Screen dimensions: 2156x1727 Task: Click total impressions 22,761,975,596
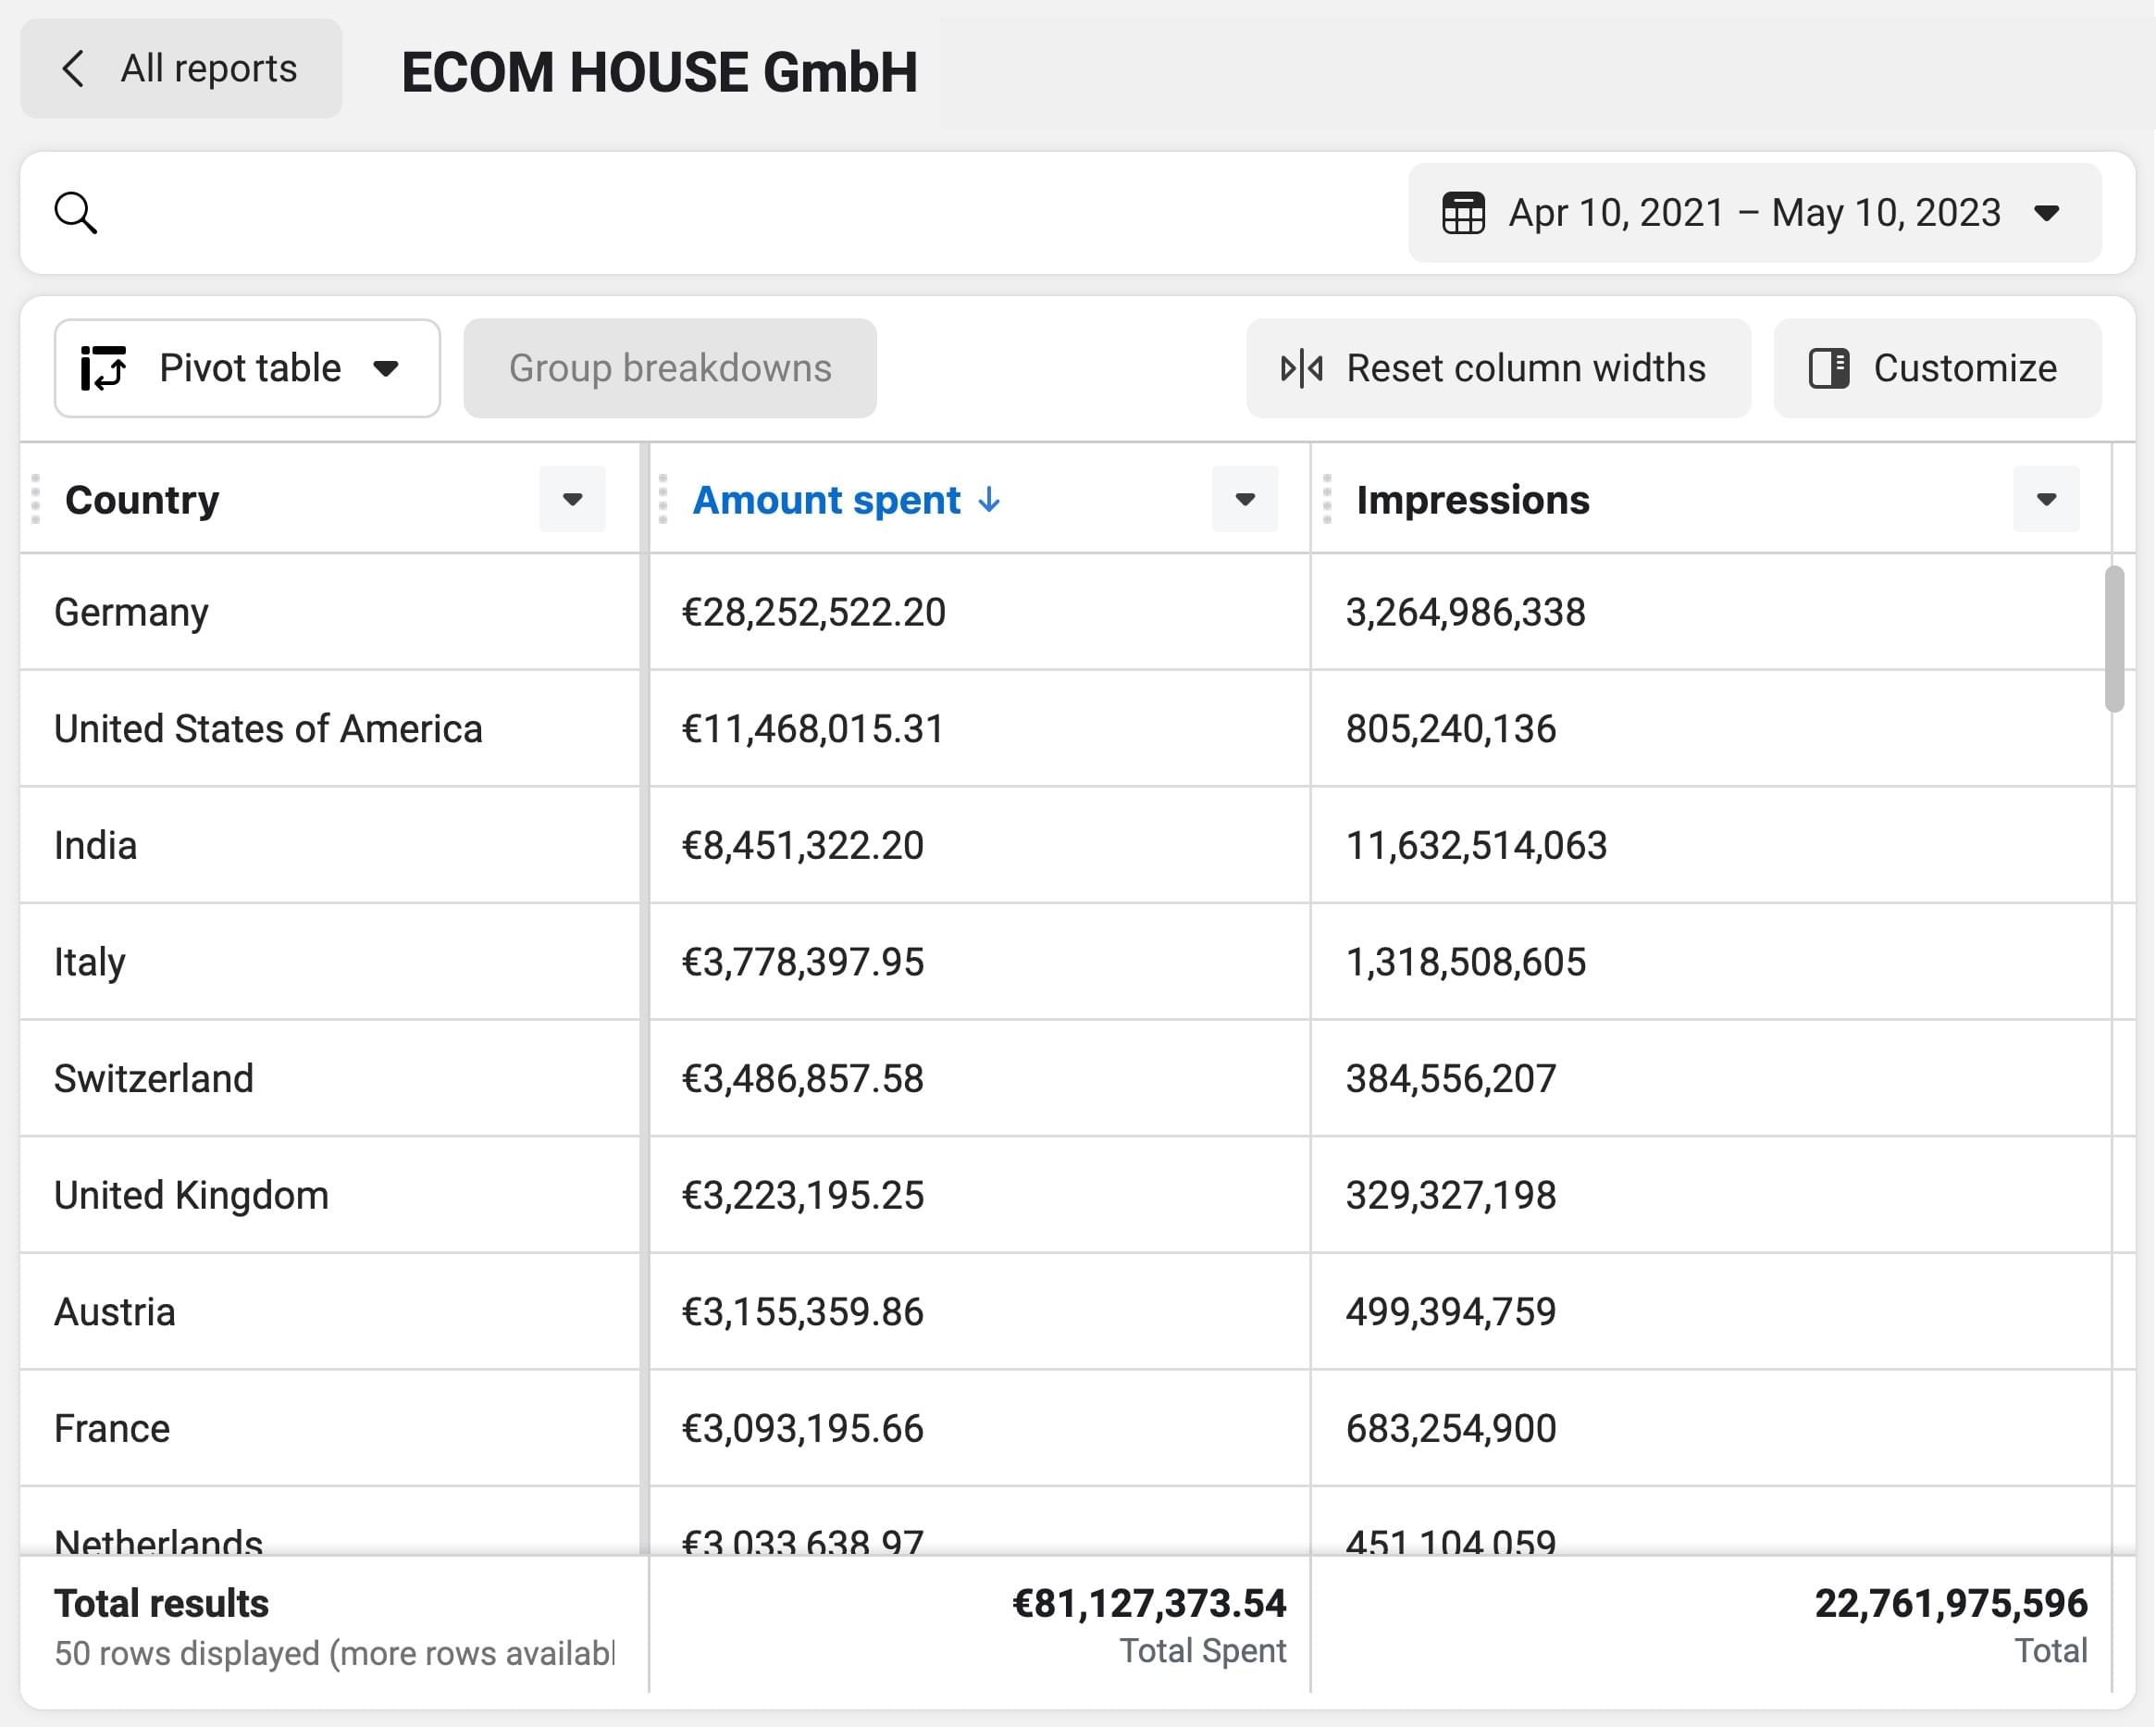pyautogui.click(x=1951, y=1603)
